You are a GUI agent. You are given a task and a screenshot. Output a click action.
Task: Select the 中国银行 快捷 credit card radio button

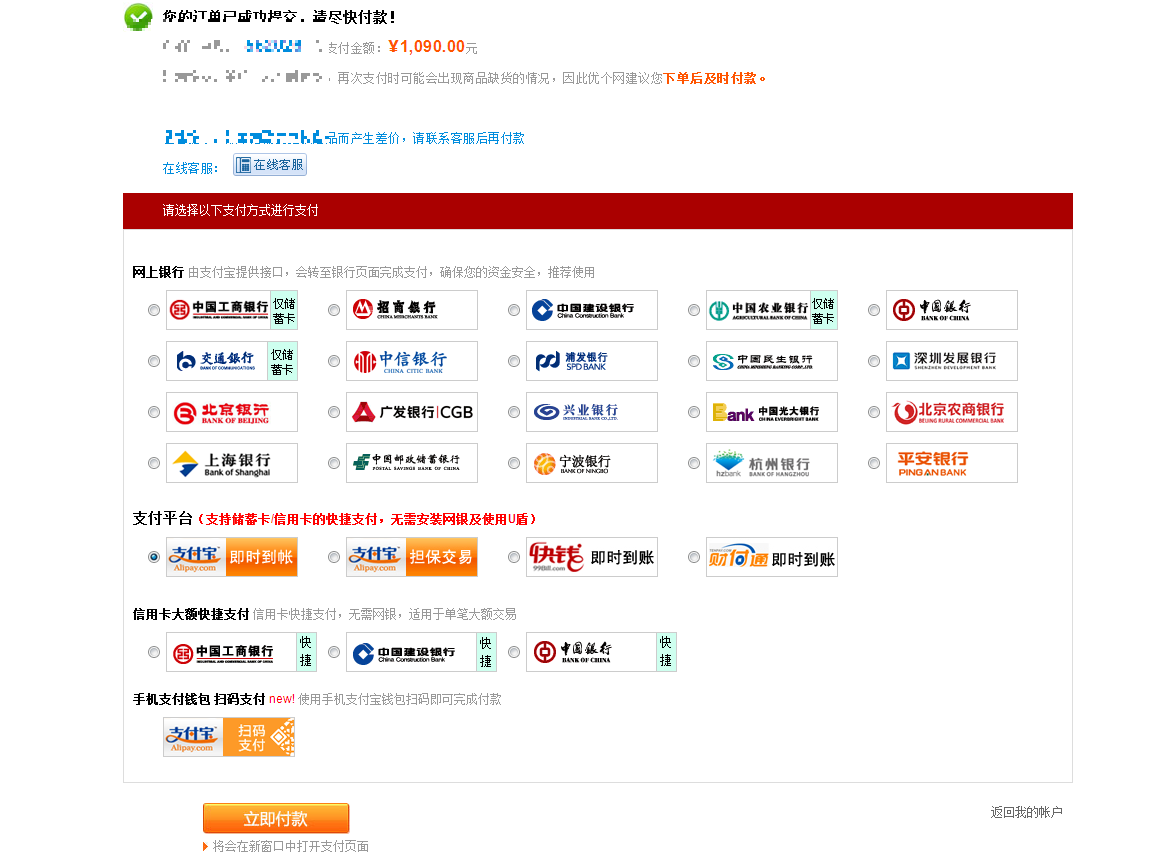[x=514, y=652]
